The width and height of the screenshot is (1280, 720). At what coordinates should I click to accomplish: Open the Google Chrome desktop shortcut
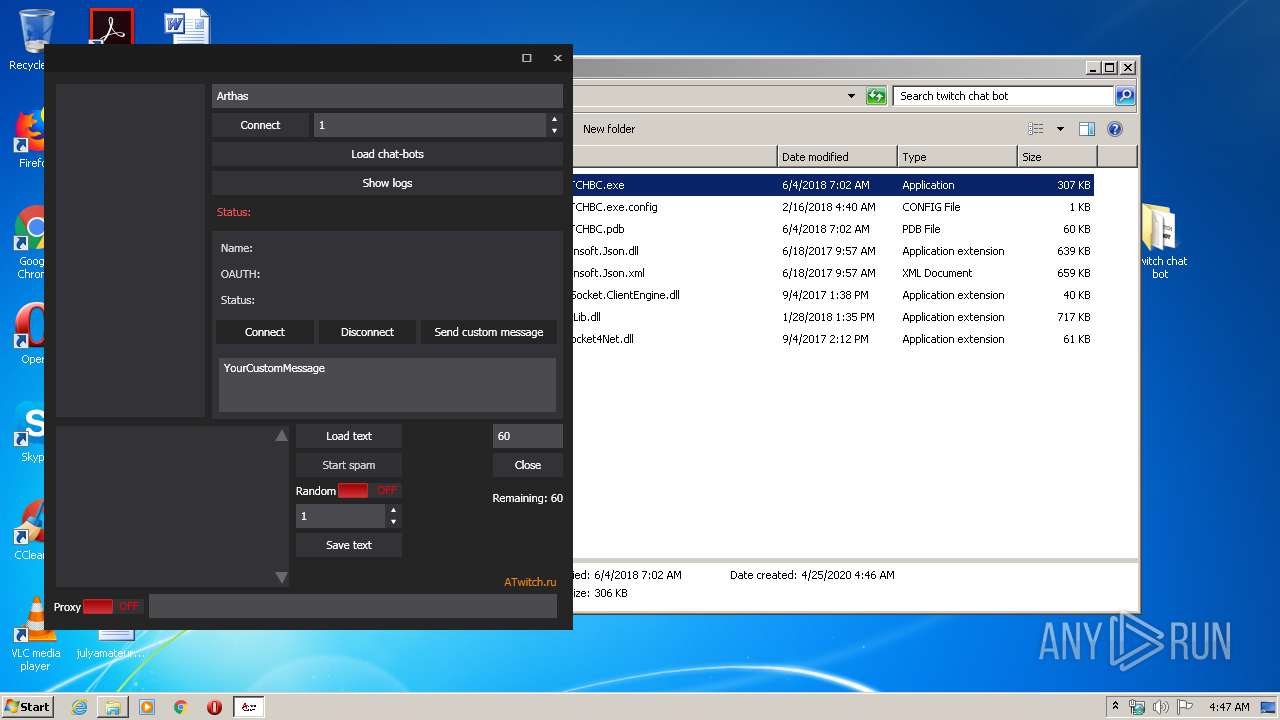(x=30, y=243)
